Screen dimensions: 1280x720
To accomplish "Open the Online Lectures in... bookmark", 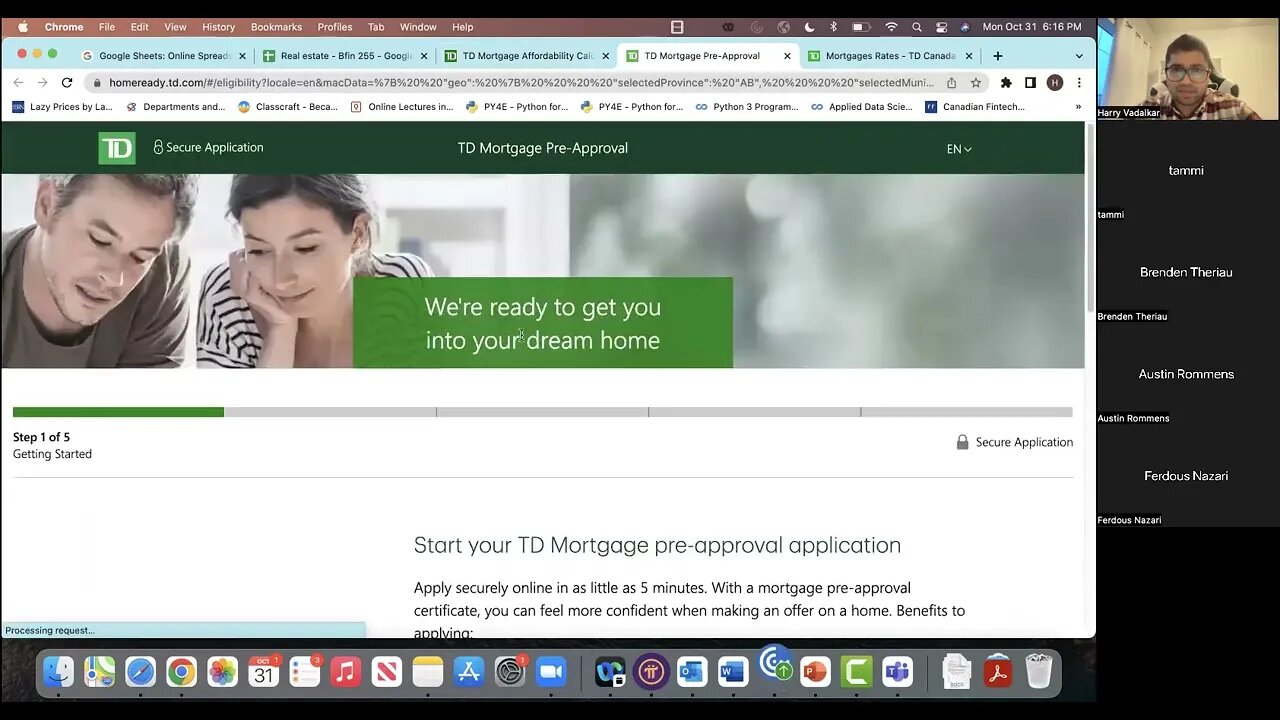I will pyautogui.click(x=401, y=107).
